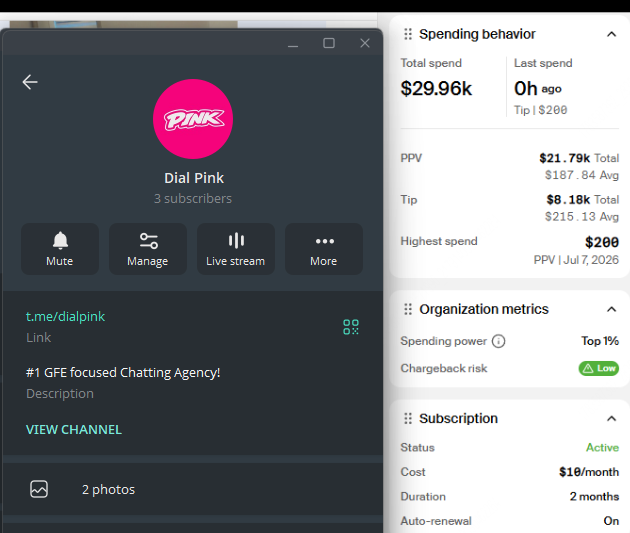The width and height of the screenshot is (630, 533).
Task: Click the 0h ago last spend value
Action: click(538, 89)
